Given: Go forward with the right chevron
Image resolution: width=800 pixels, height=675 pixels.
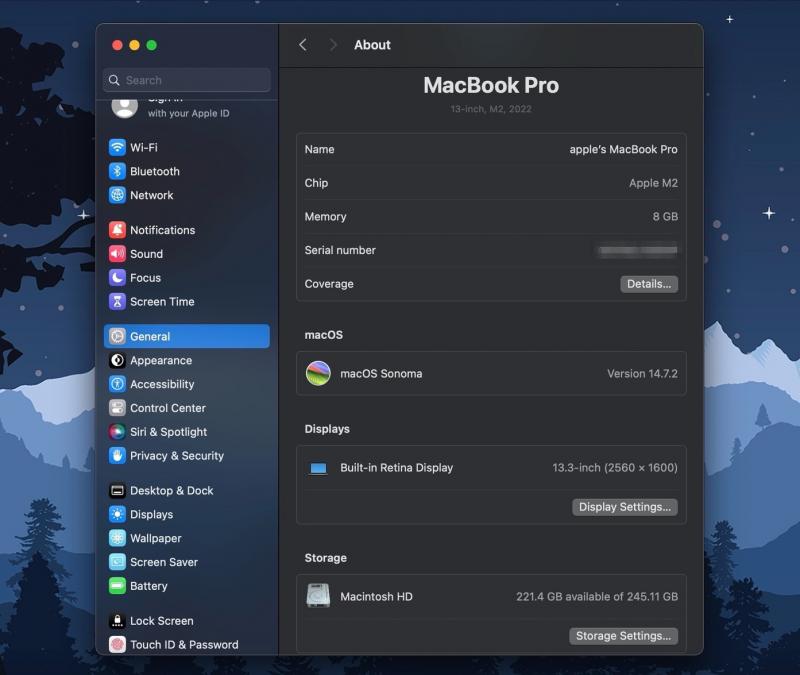Looking at the screenshot, I should pyautogui.click(x=333, y=45).
